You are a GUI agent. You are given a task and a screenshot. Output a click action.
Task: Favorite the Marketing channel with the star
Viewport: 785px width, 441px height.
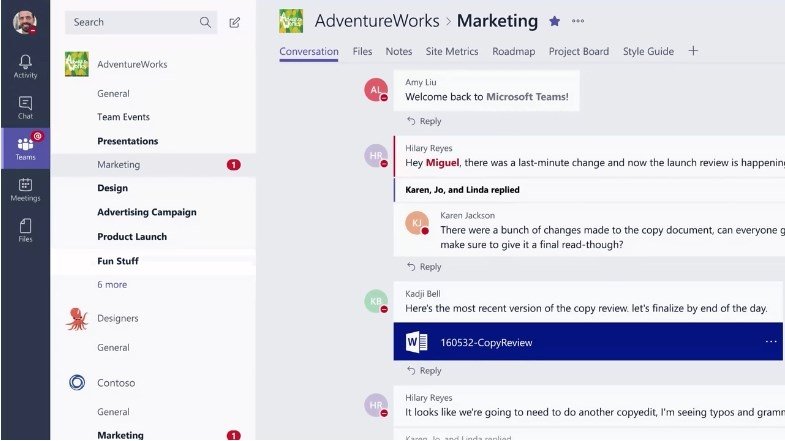554,21
